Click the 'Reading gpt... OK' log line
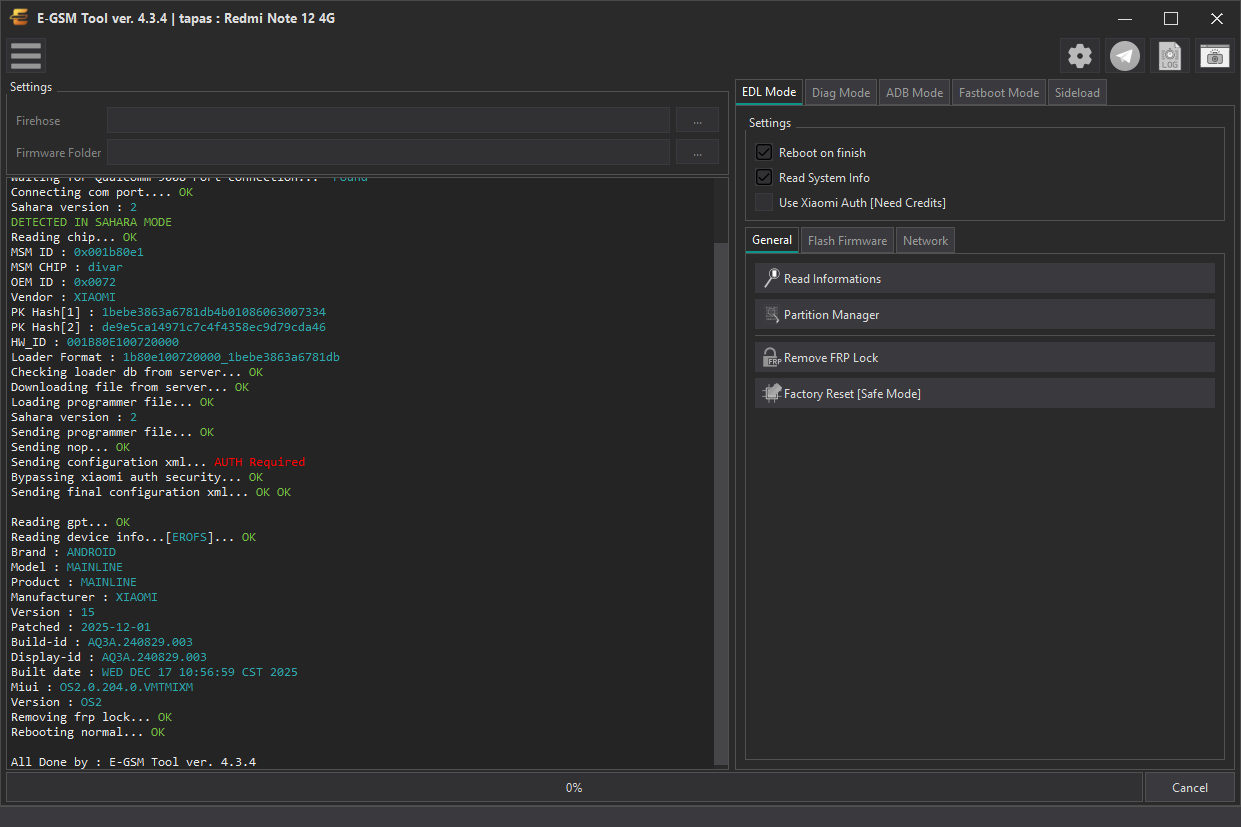This screenshot has height=827, width=1241. 70,522
